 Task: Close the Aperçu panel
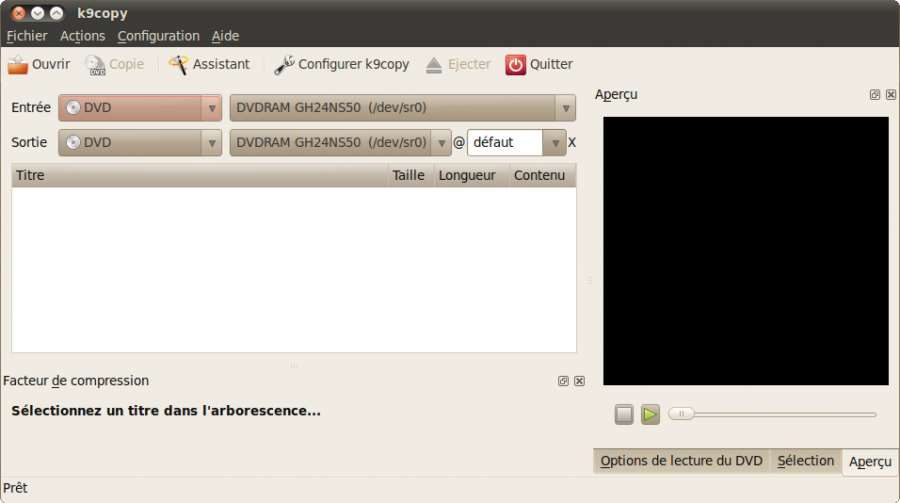[891, 95]
